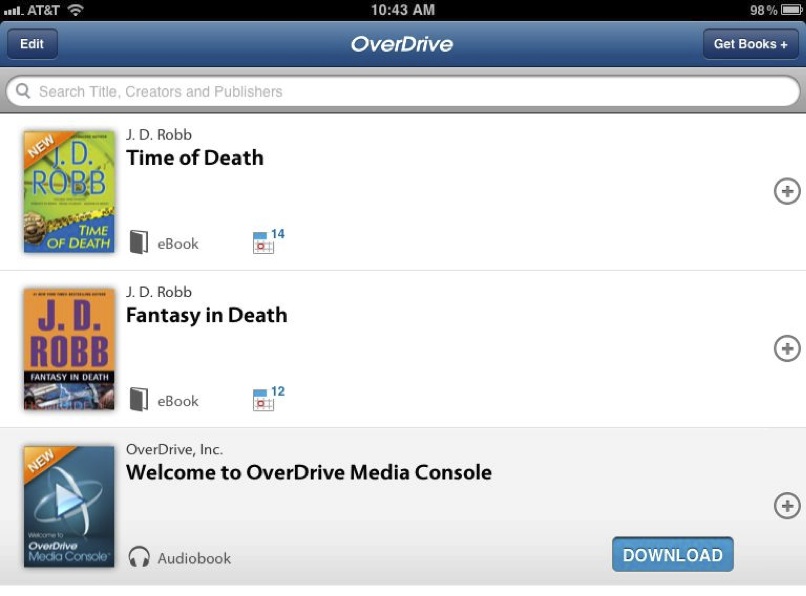806x596 pixels.
Task: Click author 'J. D. Robb' above Fantasy in Death
Action: (159, 292)
